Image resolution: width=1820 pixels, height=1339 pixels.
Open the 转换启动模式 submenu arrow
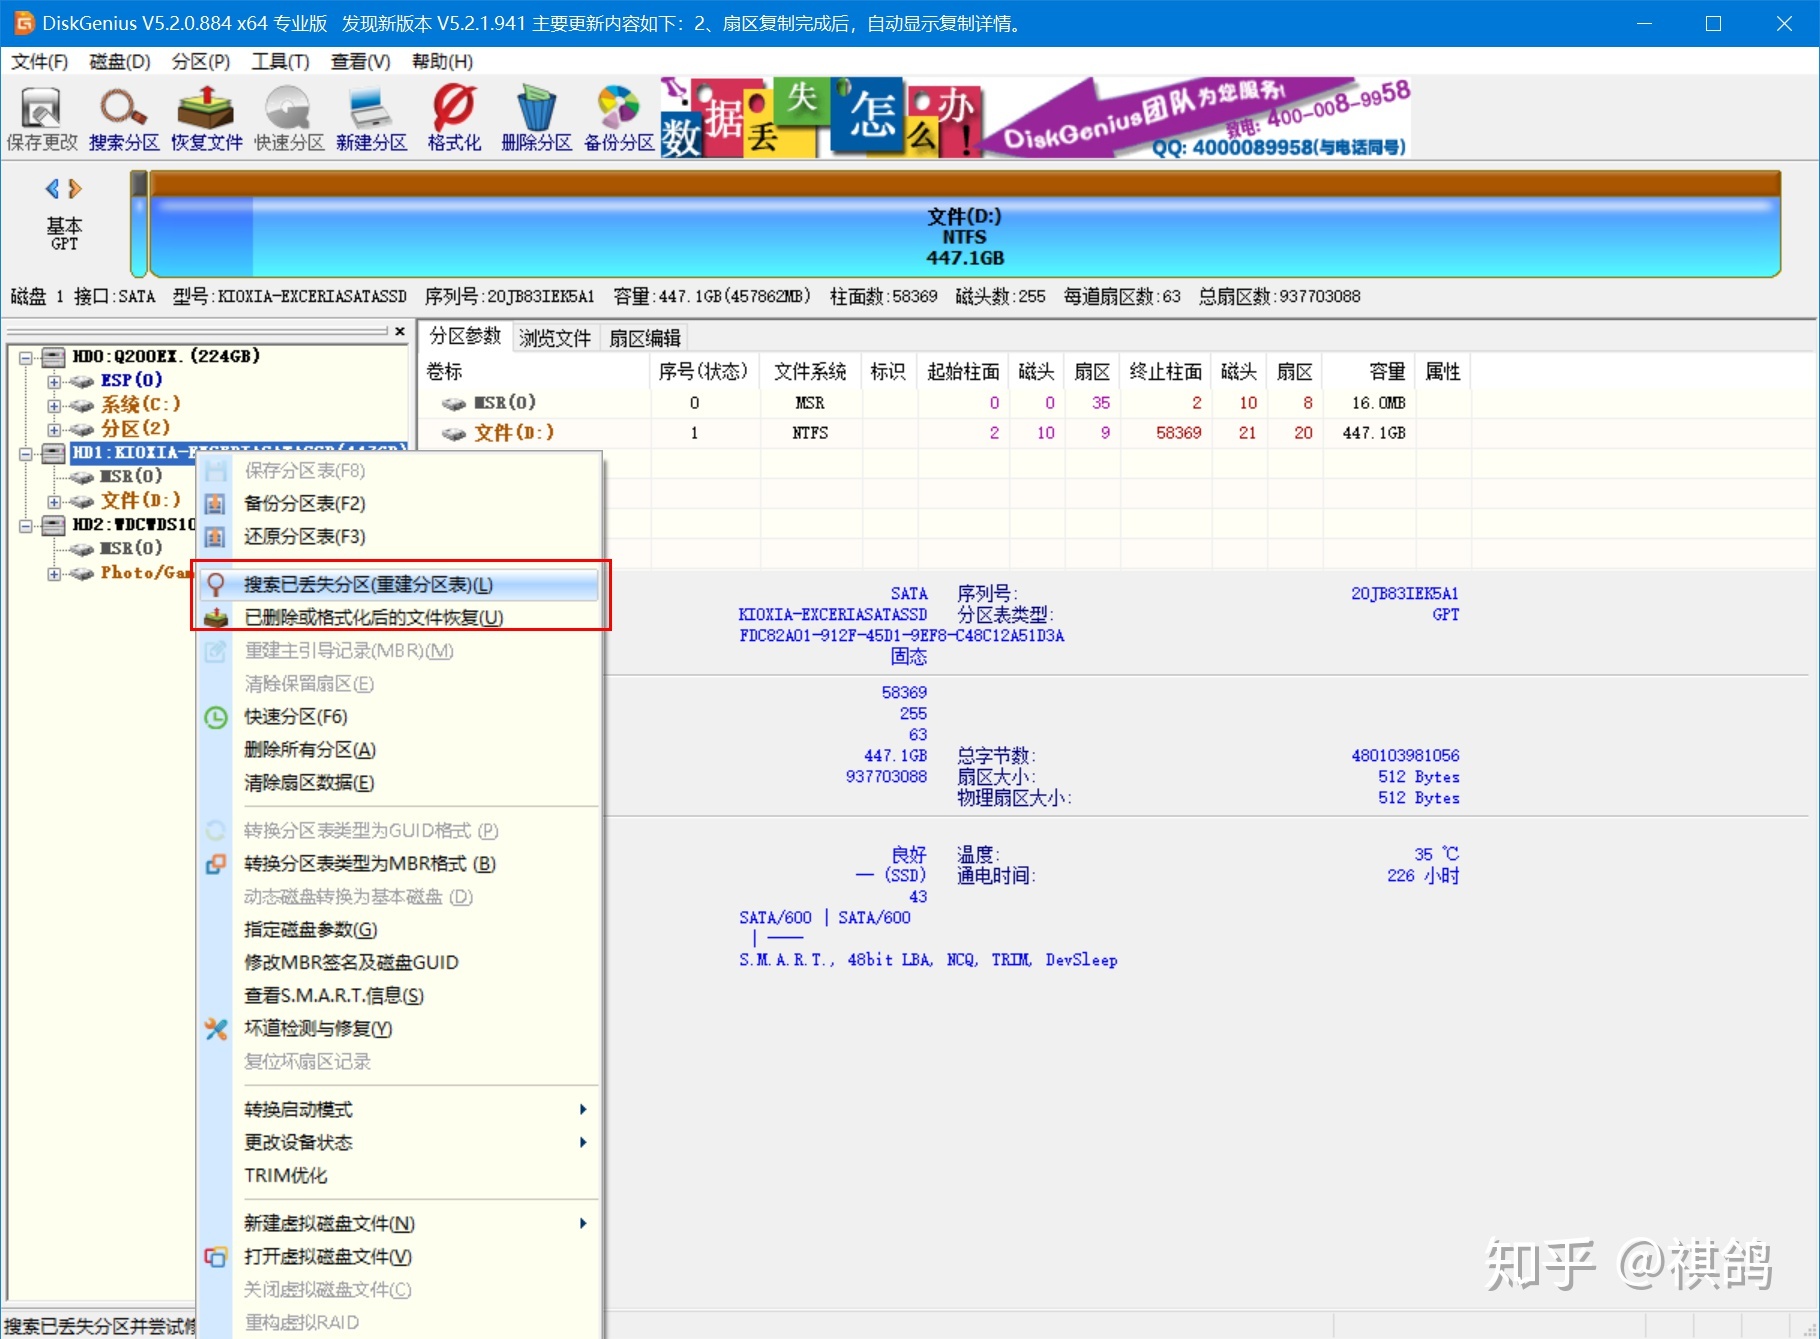583,1108
